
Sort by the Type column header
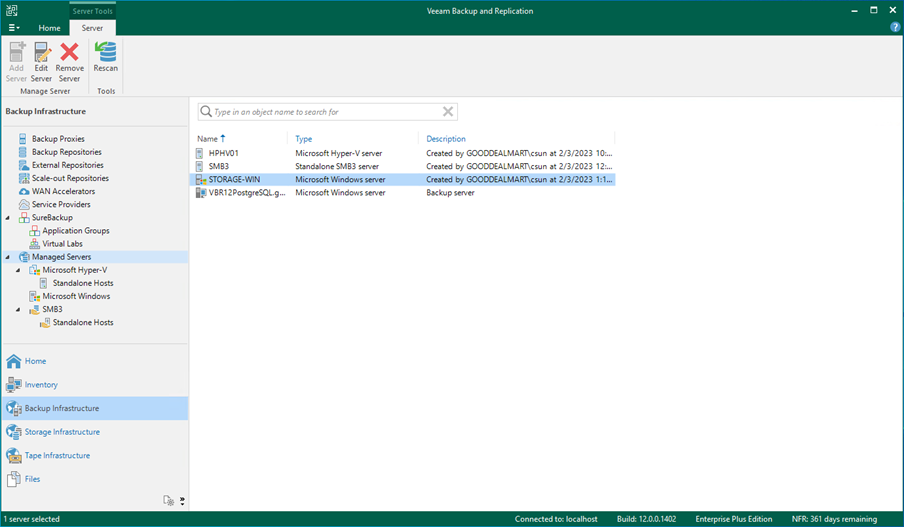pyautogui.click(x=303, y=139)
